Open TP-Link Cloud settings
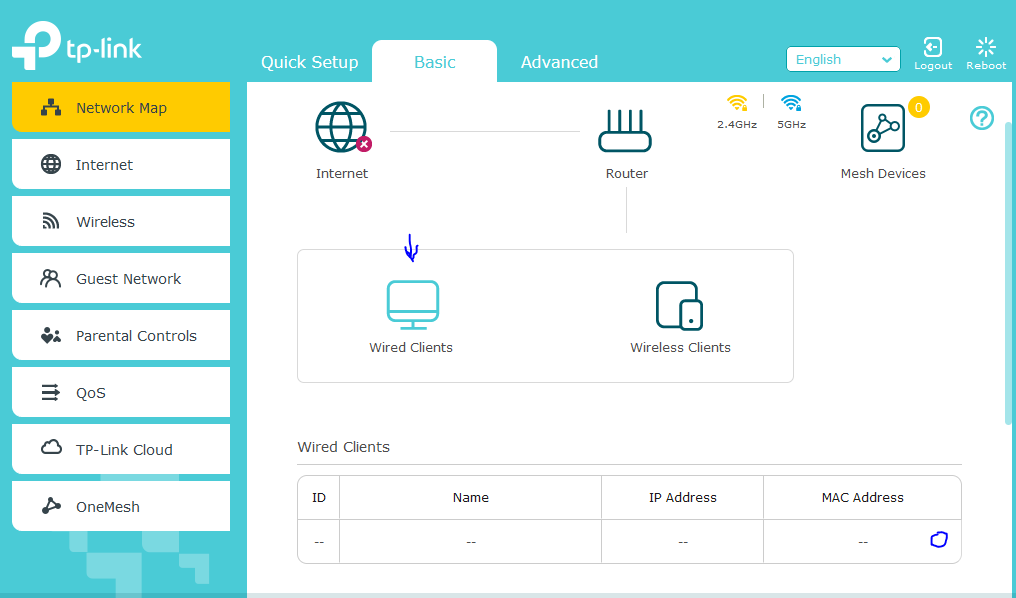The image size is (1016, 598). [x=121, y=449]
